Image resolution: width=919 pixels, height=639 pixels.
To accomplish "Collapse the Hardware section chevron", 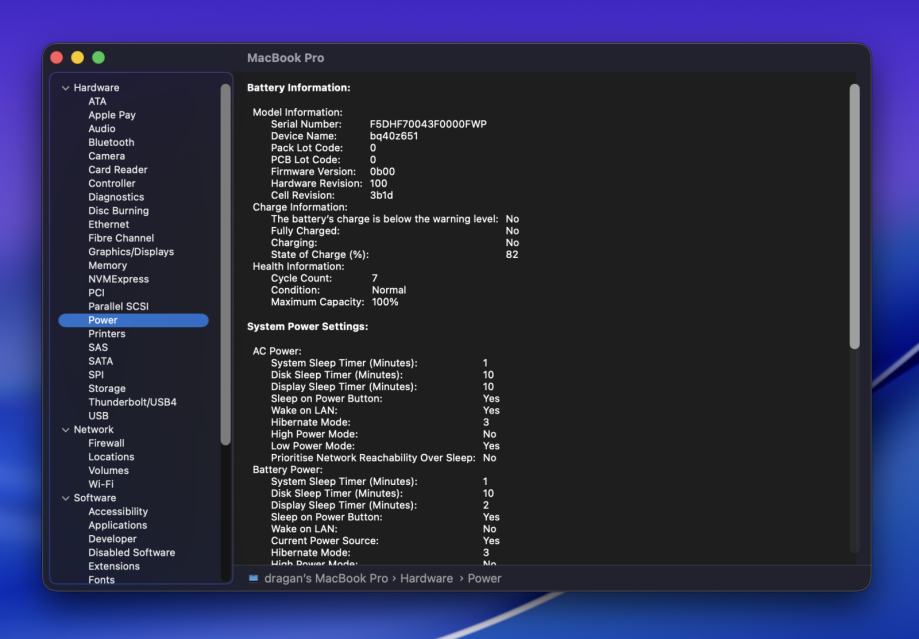I will click(66, 88).
